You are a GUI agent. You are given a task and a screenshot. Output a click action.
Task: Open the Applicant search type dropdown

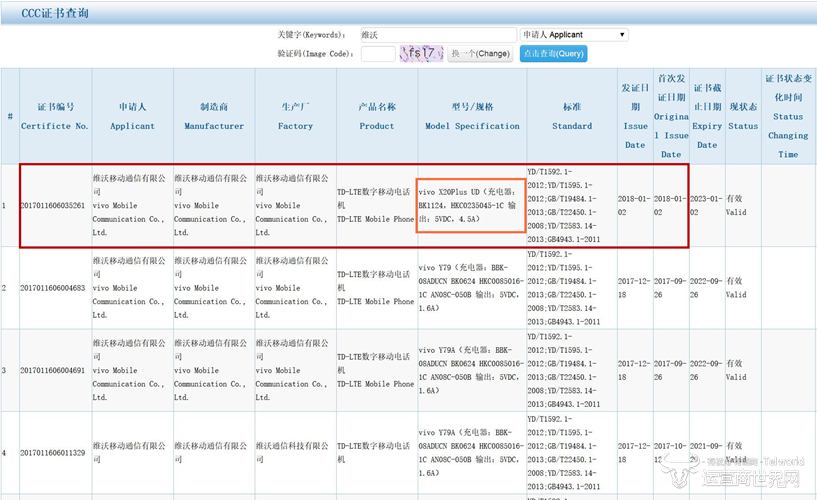coord(574,34)
